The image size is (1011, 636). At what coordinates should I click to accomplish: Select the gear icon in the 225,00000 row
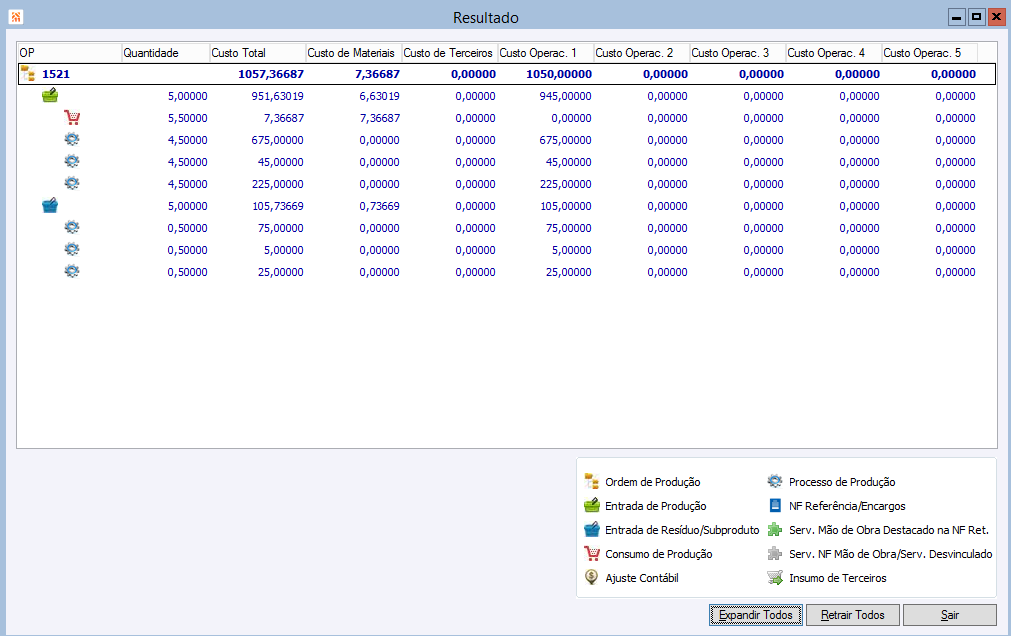coord(72,183)
